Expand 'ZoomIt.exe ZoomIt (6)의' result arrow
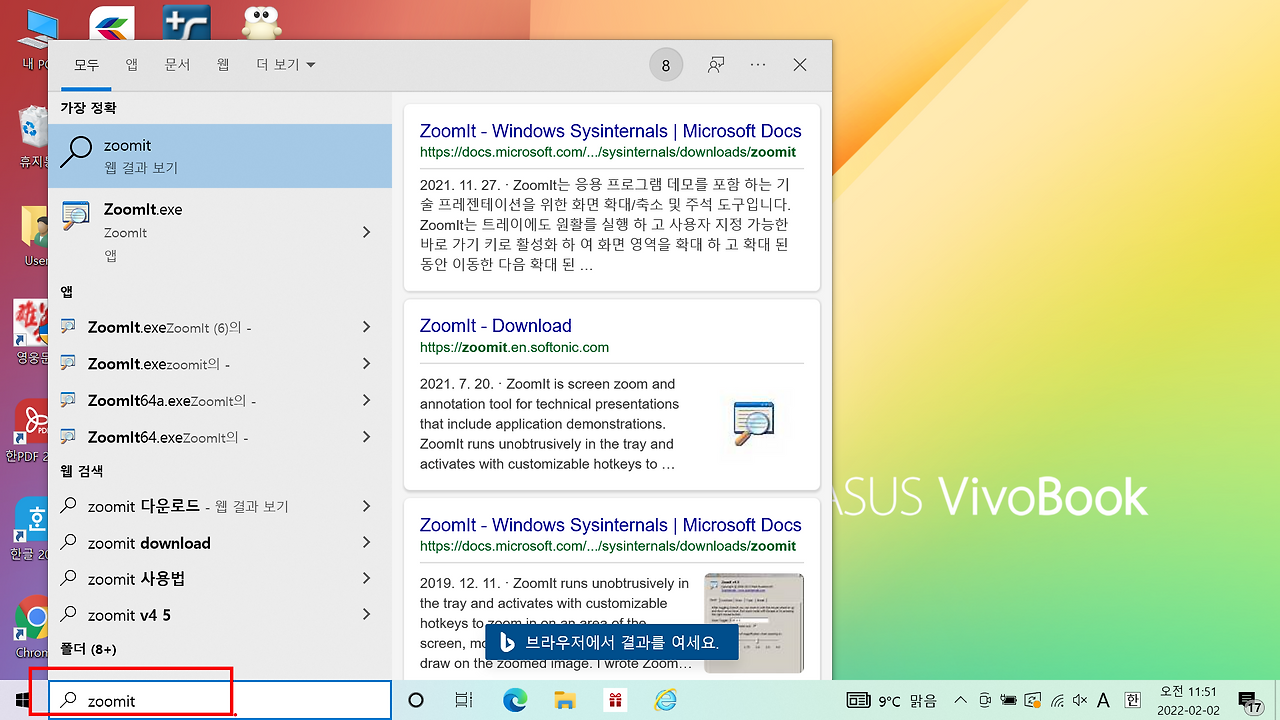Screen dimensions: 1280x720 (x=366, y=327)
